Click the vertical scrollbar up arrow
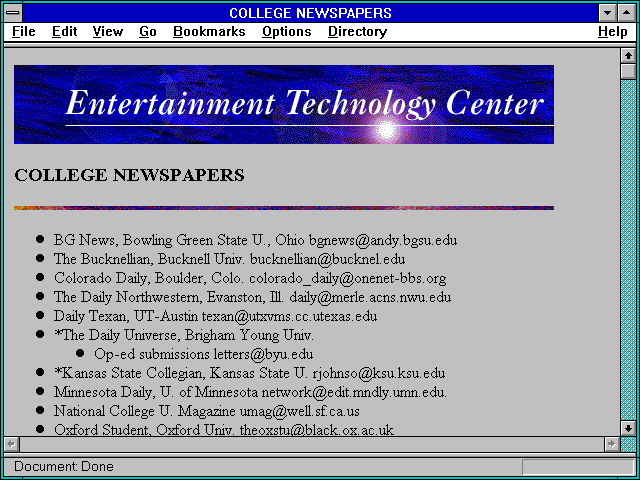Screen dimensions: 640x480 coord(628,56)
